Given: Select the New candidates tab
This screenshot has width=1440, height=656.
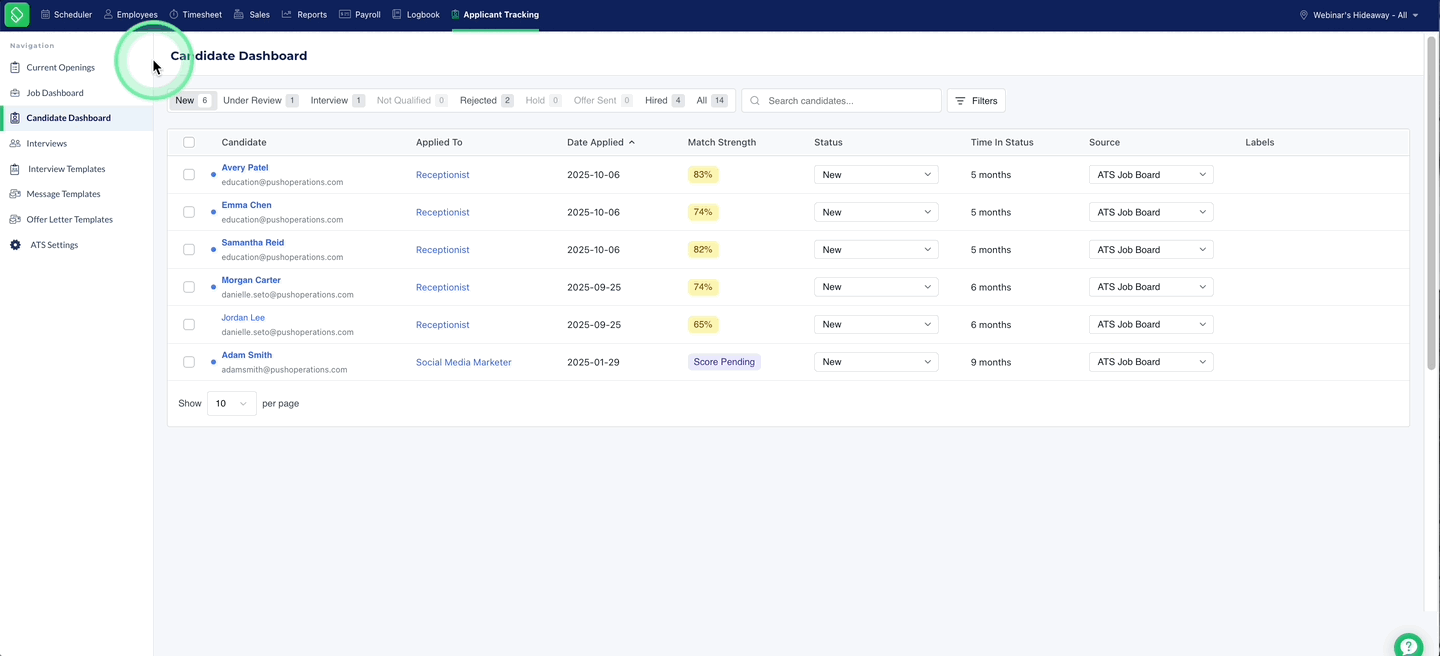Looking at the screenshot, I should point(192,101).
